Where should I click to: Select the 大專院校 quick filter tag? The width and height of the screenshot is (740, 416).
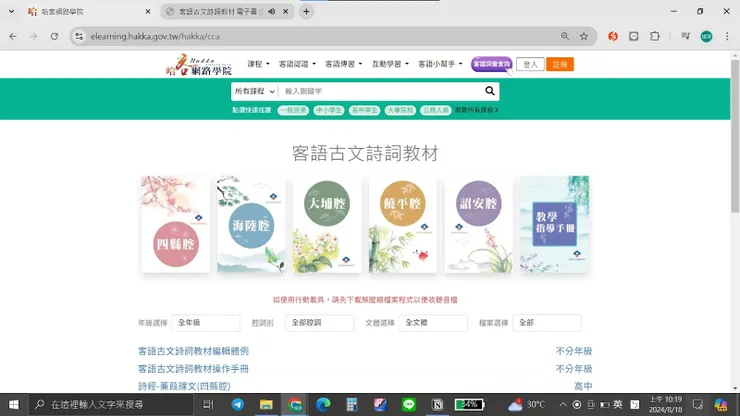pyautogui.click(x=400, y=110)
